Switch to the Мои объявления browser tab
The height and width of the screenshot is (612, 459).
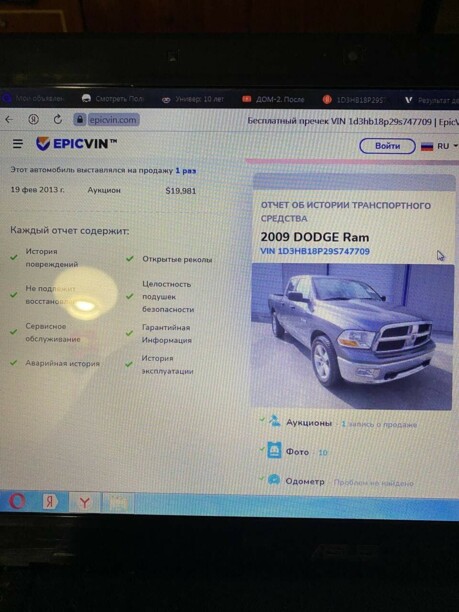34,98
